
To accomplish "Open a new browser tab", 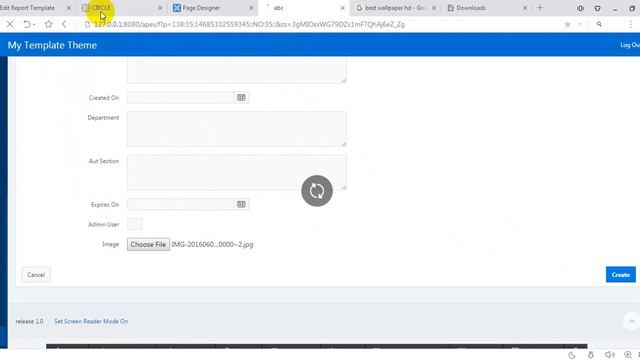I will tap(540, 8).
